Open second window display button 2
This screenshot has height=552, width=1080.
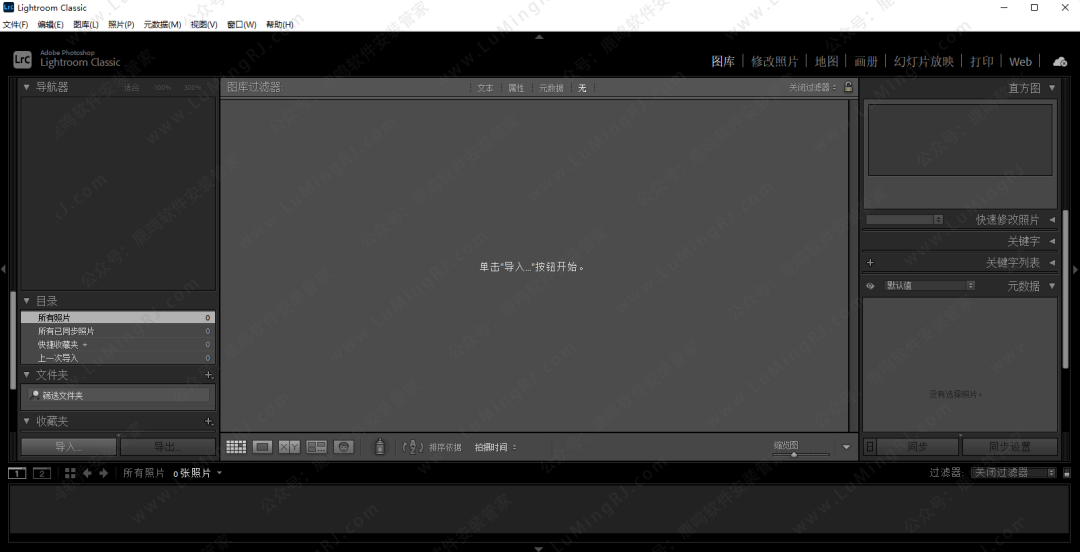(42, 473)
